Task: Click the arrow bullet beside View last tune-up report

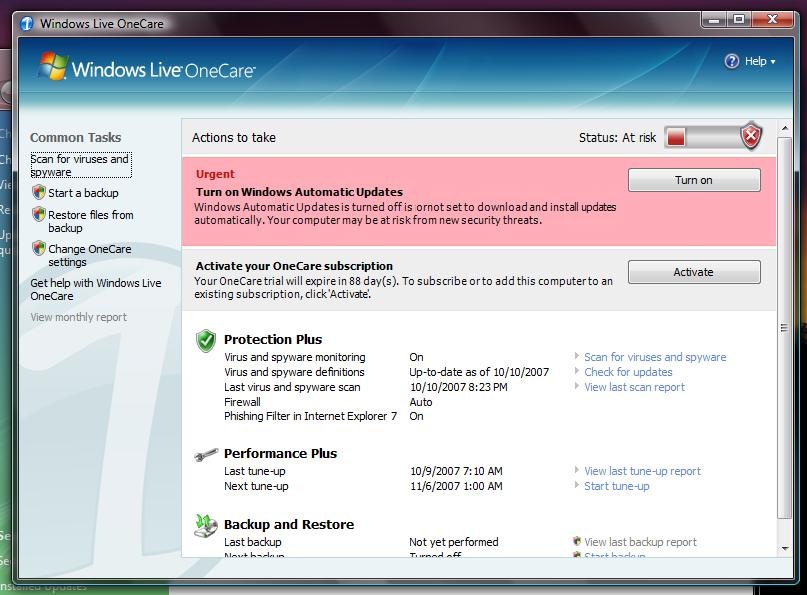Action: tap(576, 470)
